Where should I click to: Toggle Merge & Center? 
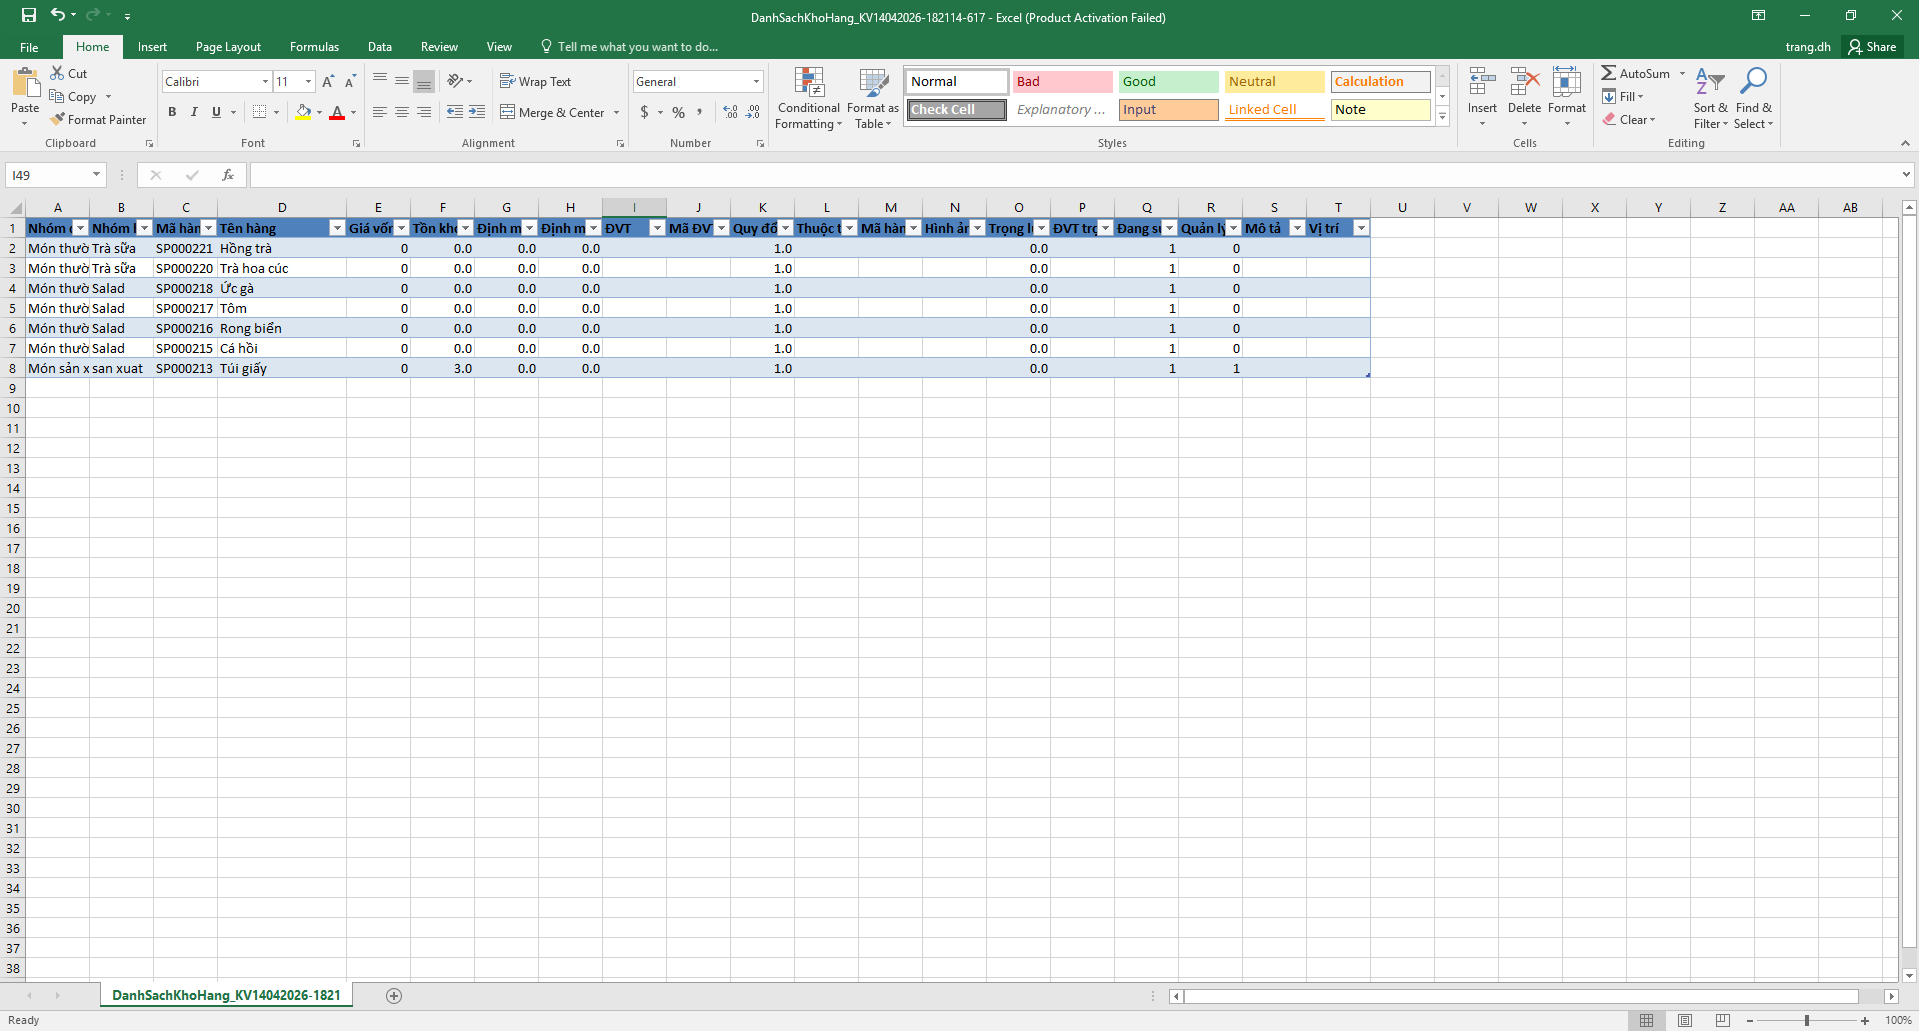click(x=552, y=112)
